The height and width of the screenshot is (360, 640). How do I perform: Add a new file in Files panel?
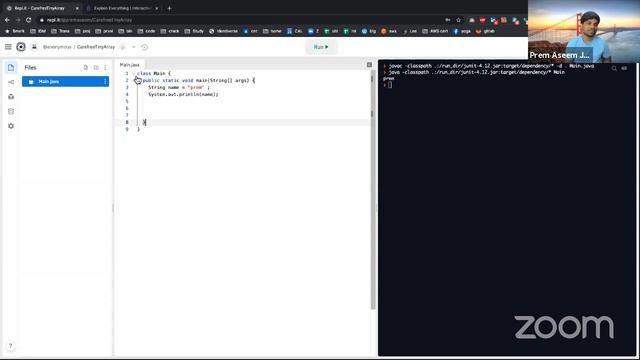pos(86,67)
